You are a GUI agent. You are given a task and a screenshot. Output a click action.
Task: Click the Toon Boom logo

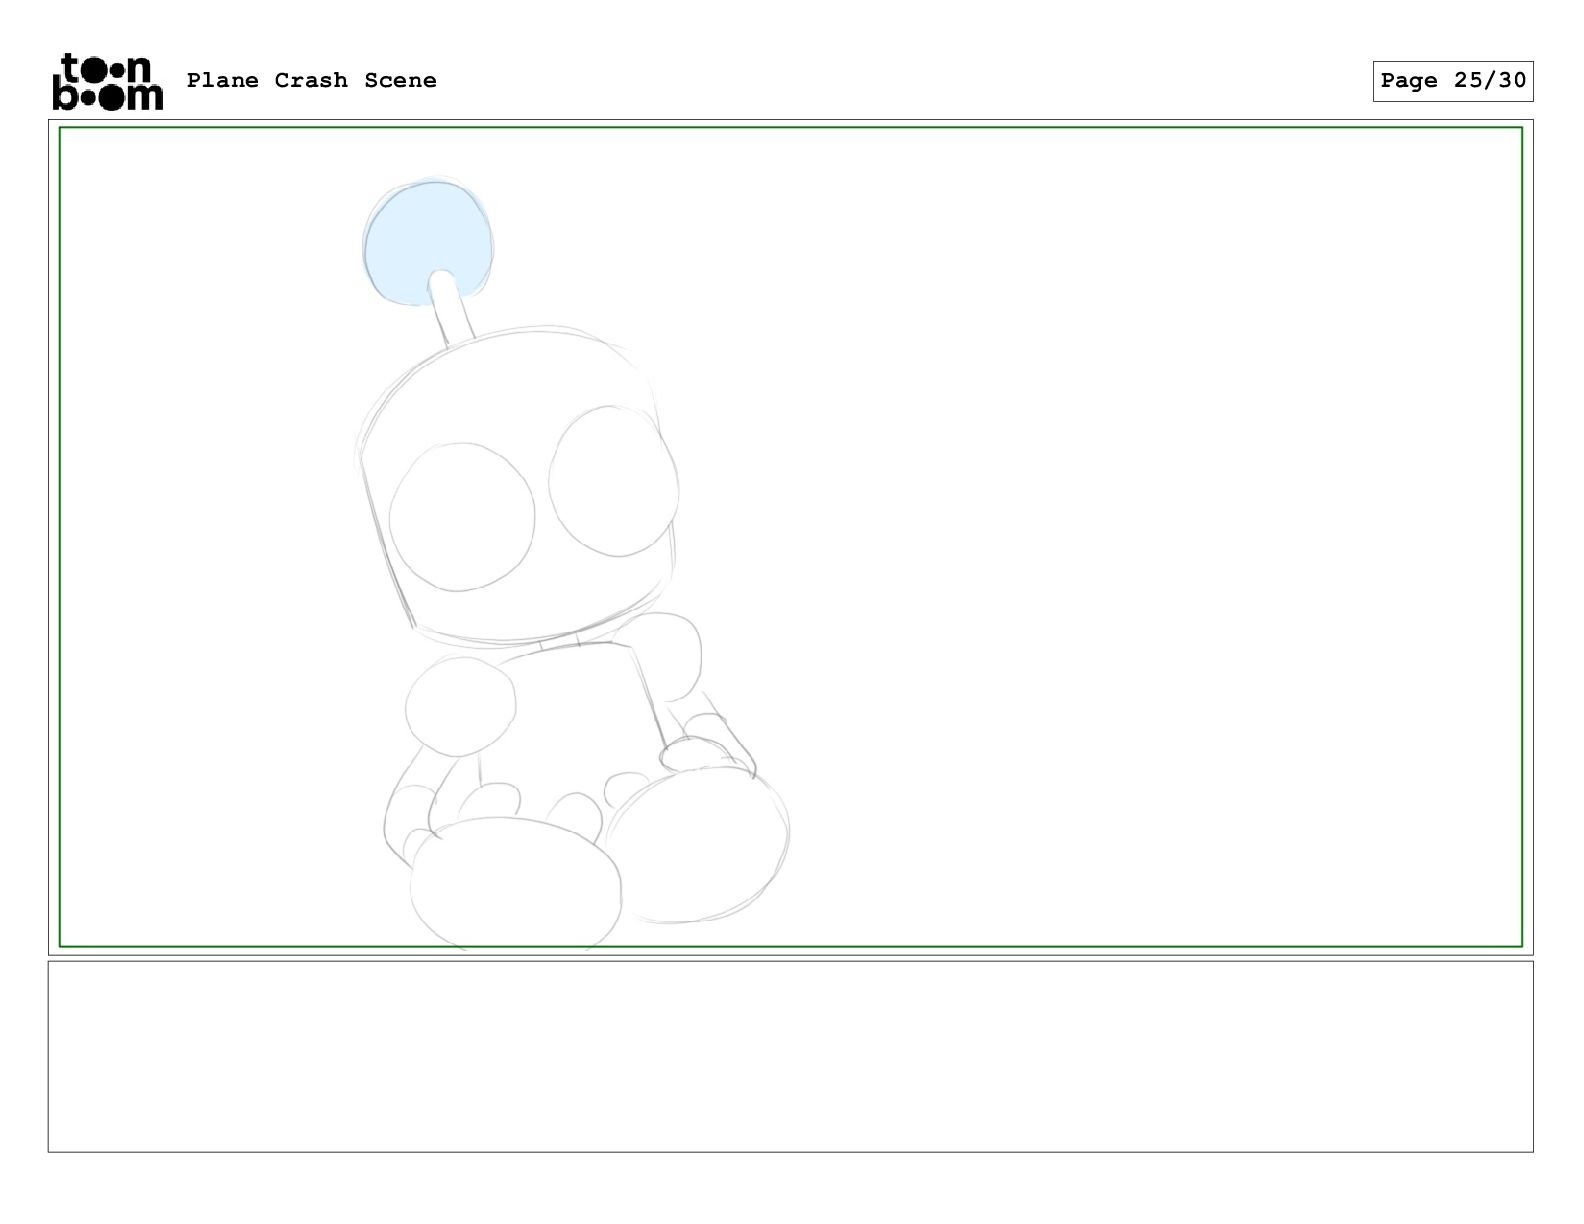107,81
